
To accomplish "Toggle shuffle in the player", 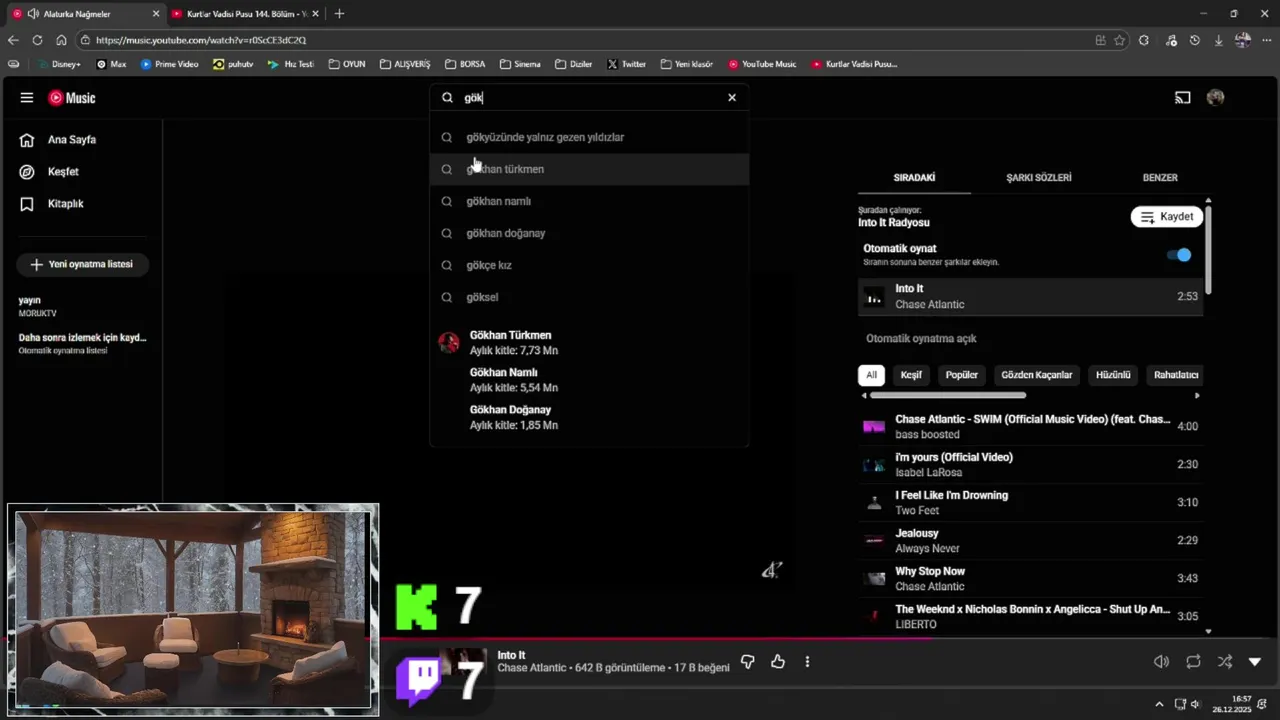I will pyautogui.click(x=1225, y=662).
